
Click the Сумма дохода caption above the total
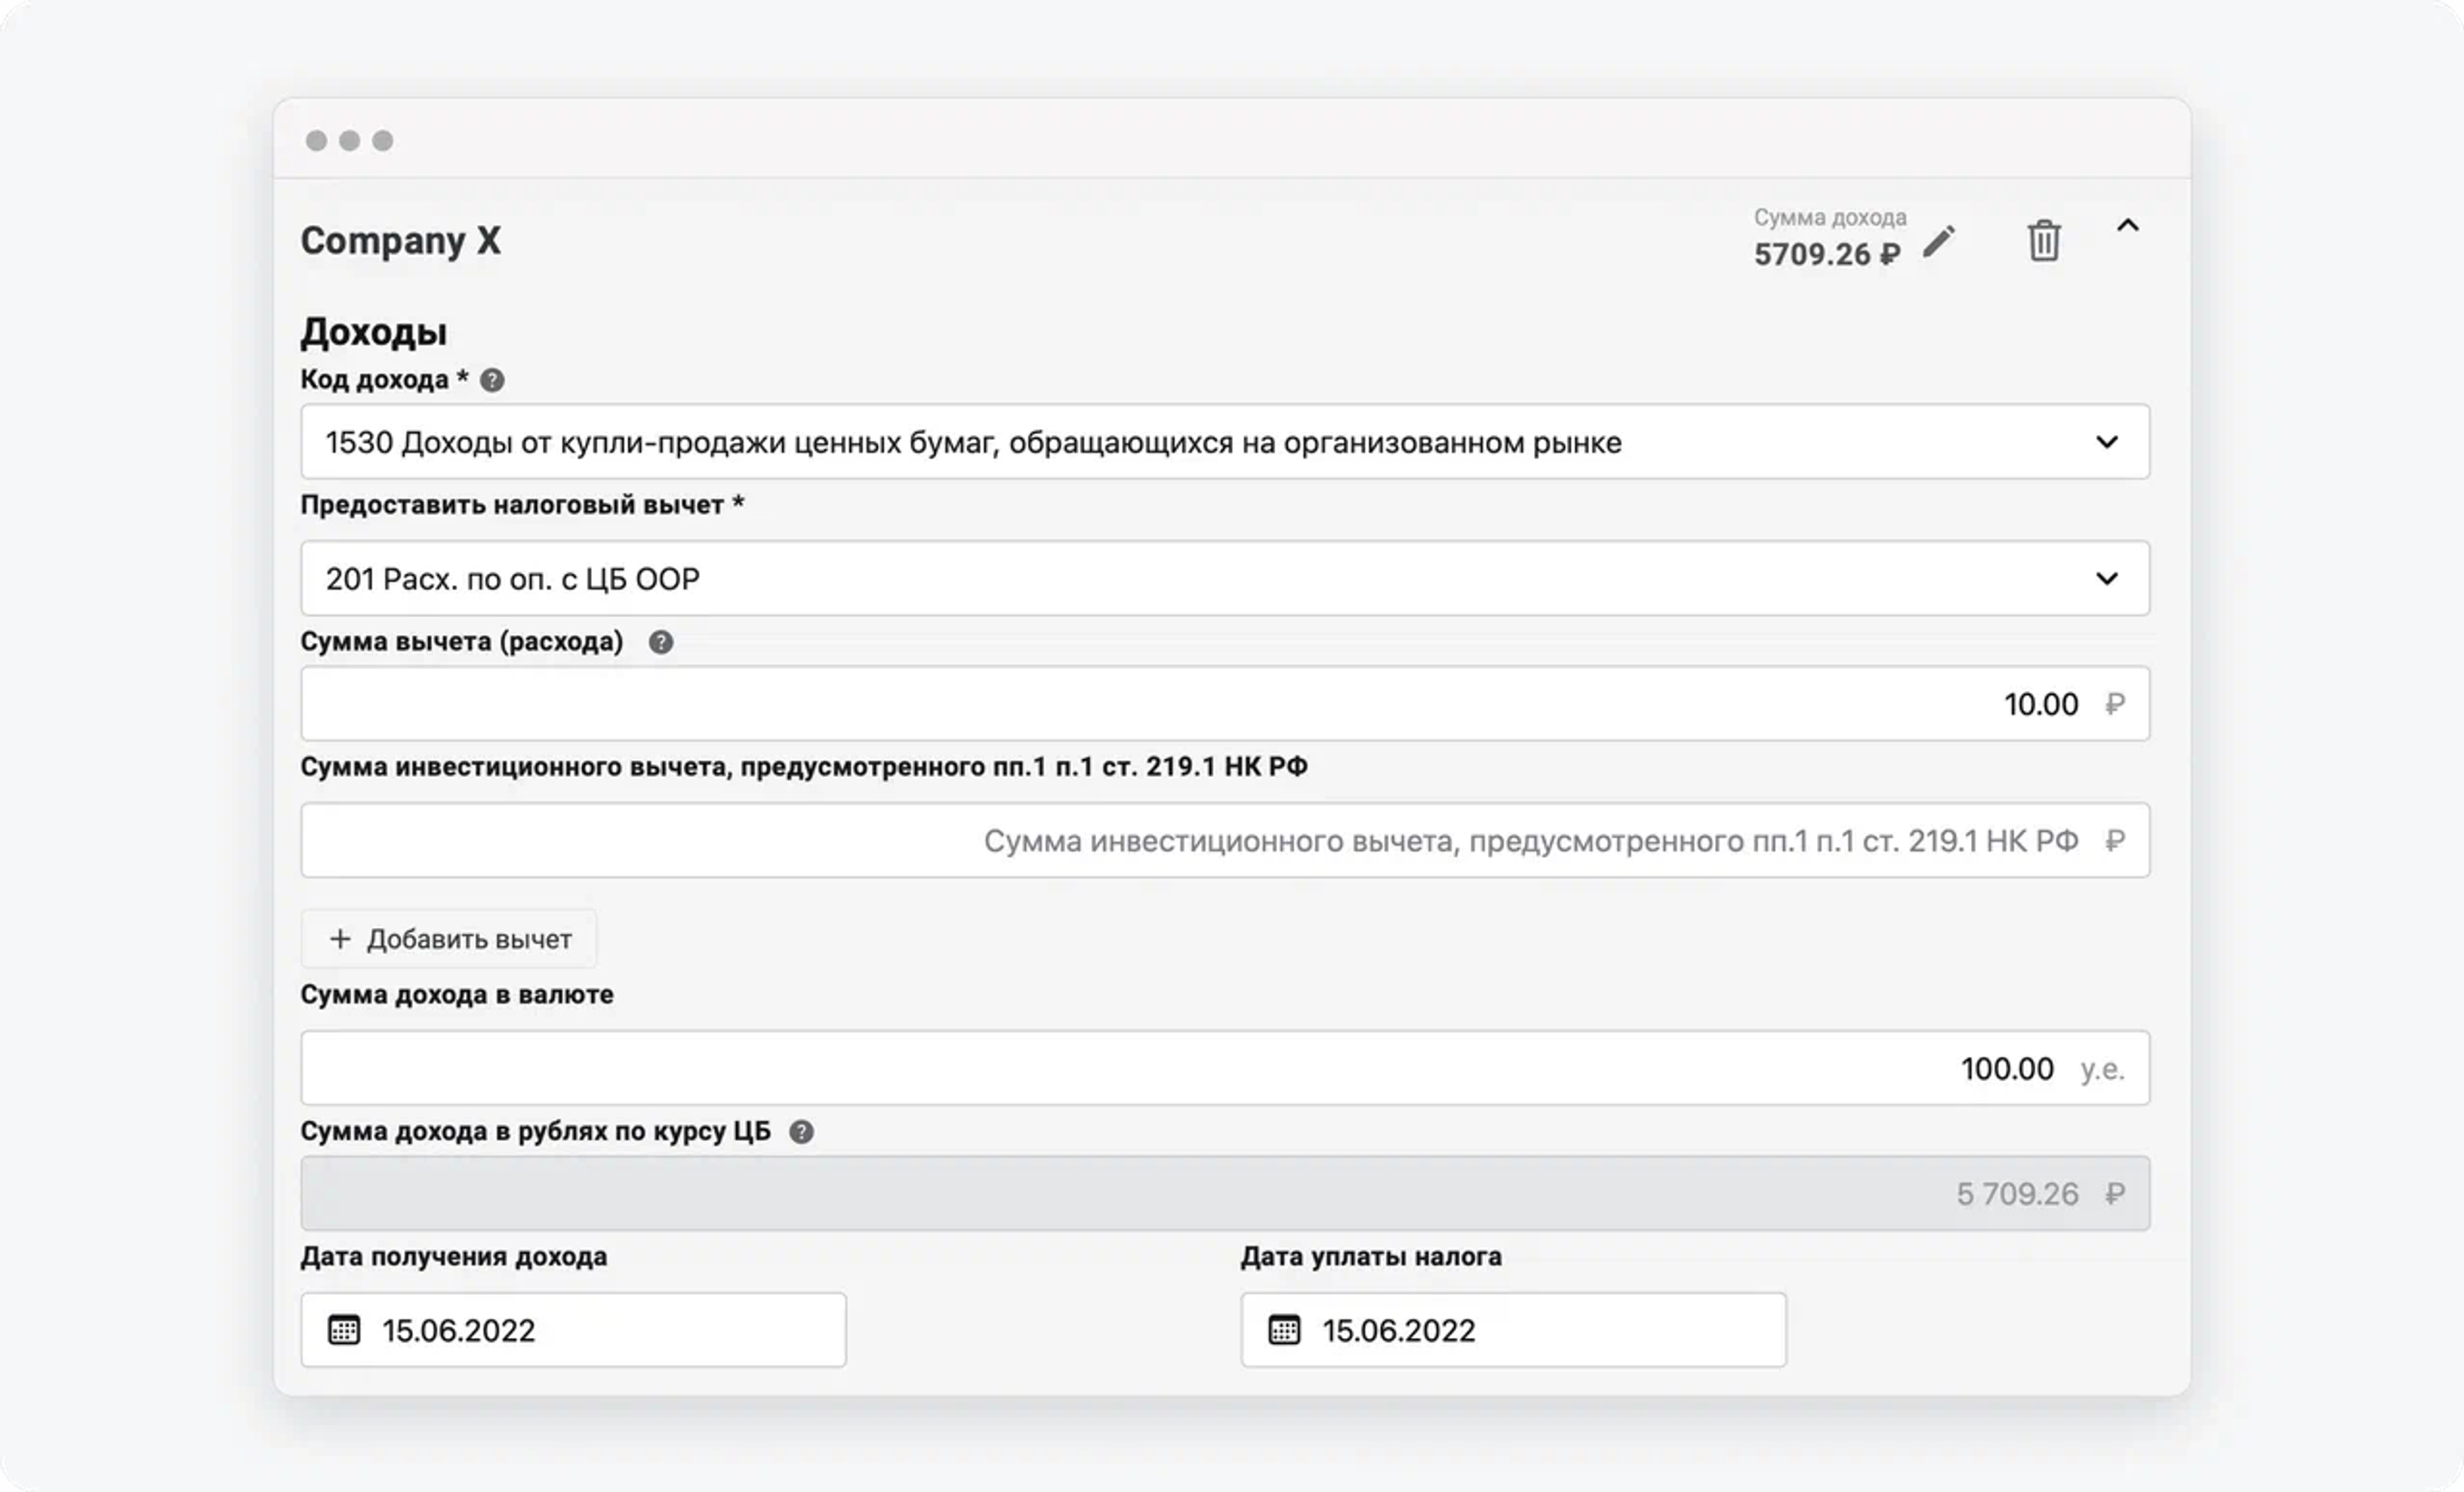[1830, 217]
